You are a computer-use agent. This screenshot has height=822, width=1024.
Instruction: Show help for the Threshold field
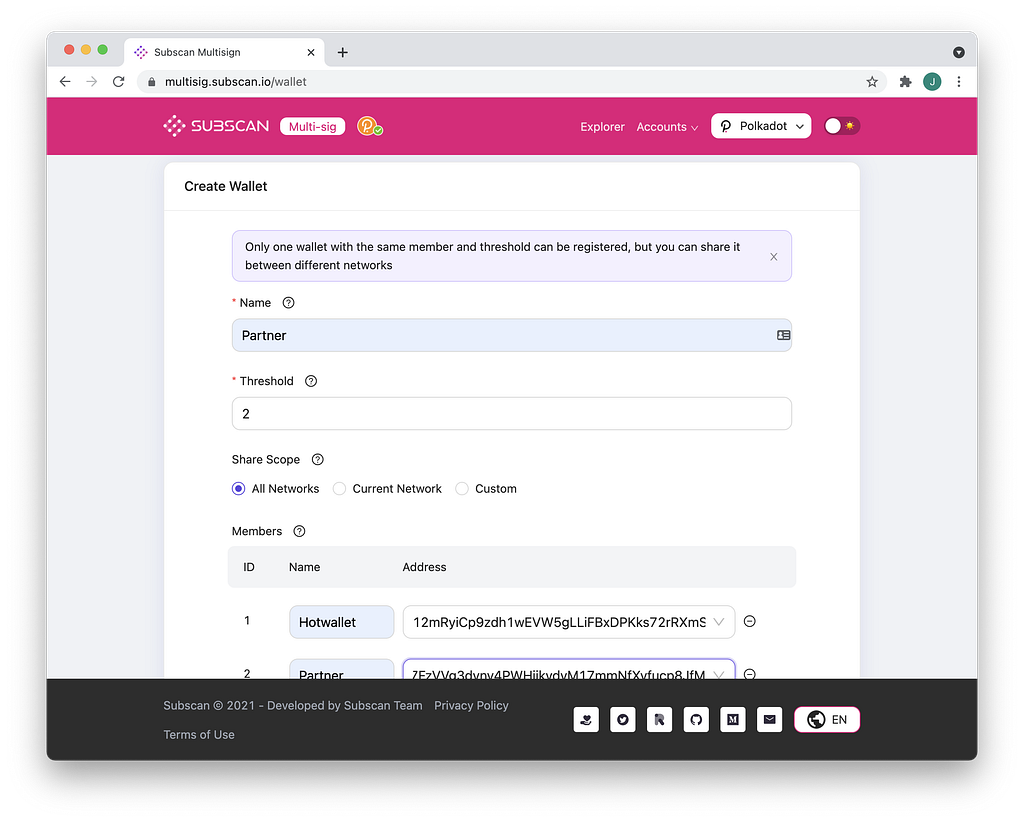[311, 381]
